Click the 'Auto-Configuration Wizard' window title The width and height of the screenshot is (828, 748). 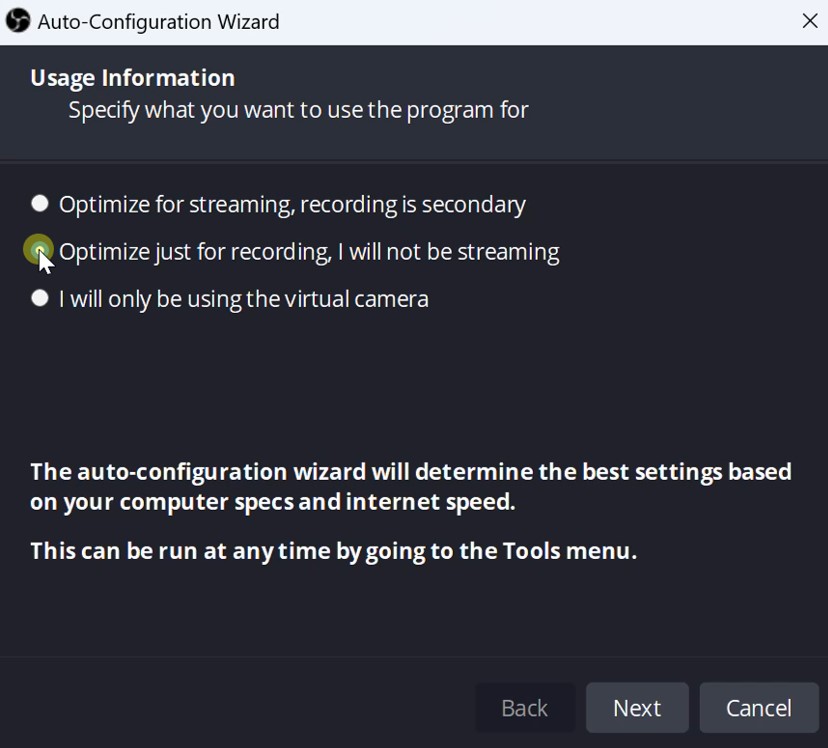[x=158, y=22]
